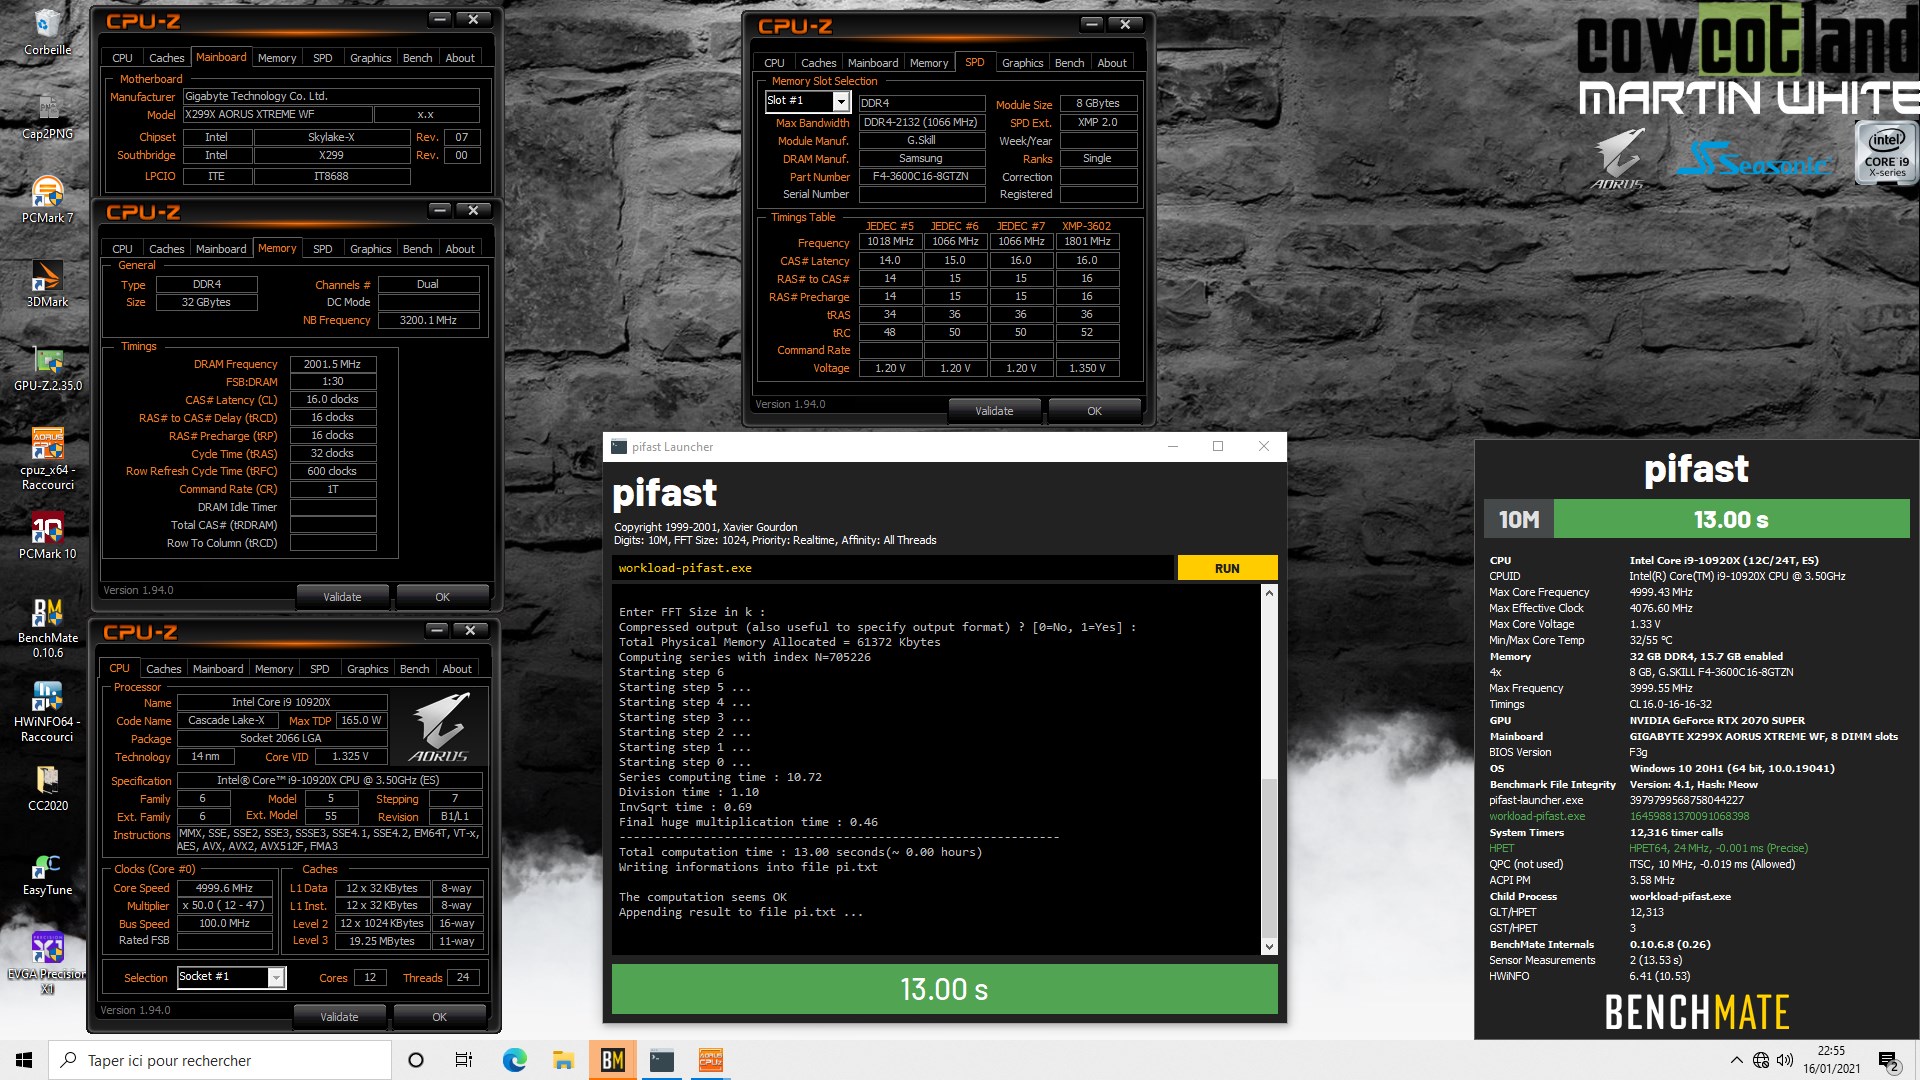
Task: Launch EasyTune from the desktop
Action: 47,872
